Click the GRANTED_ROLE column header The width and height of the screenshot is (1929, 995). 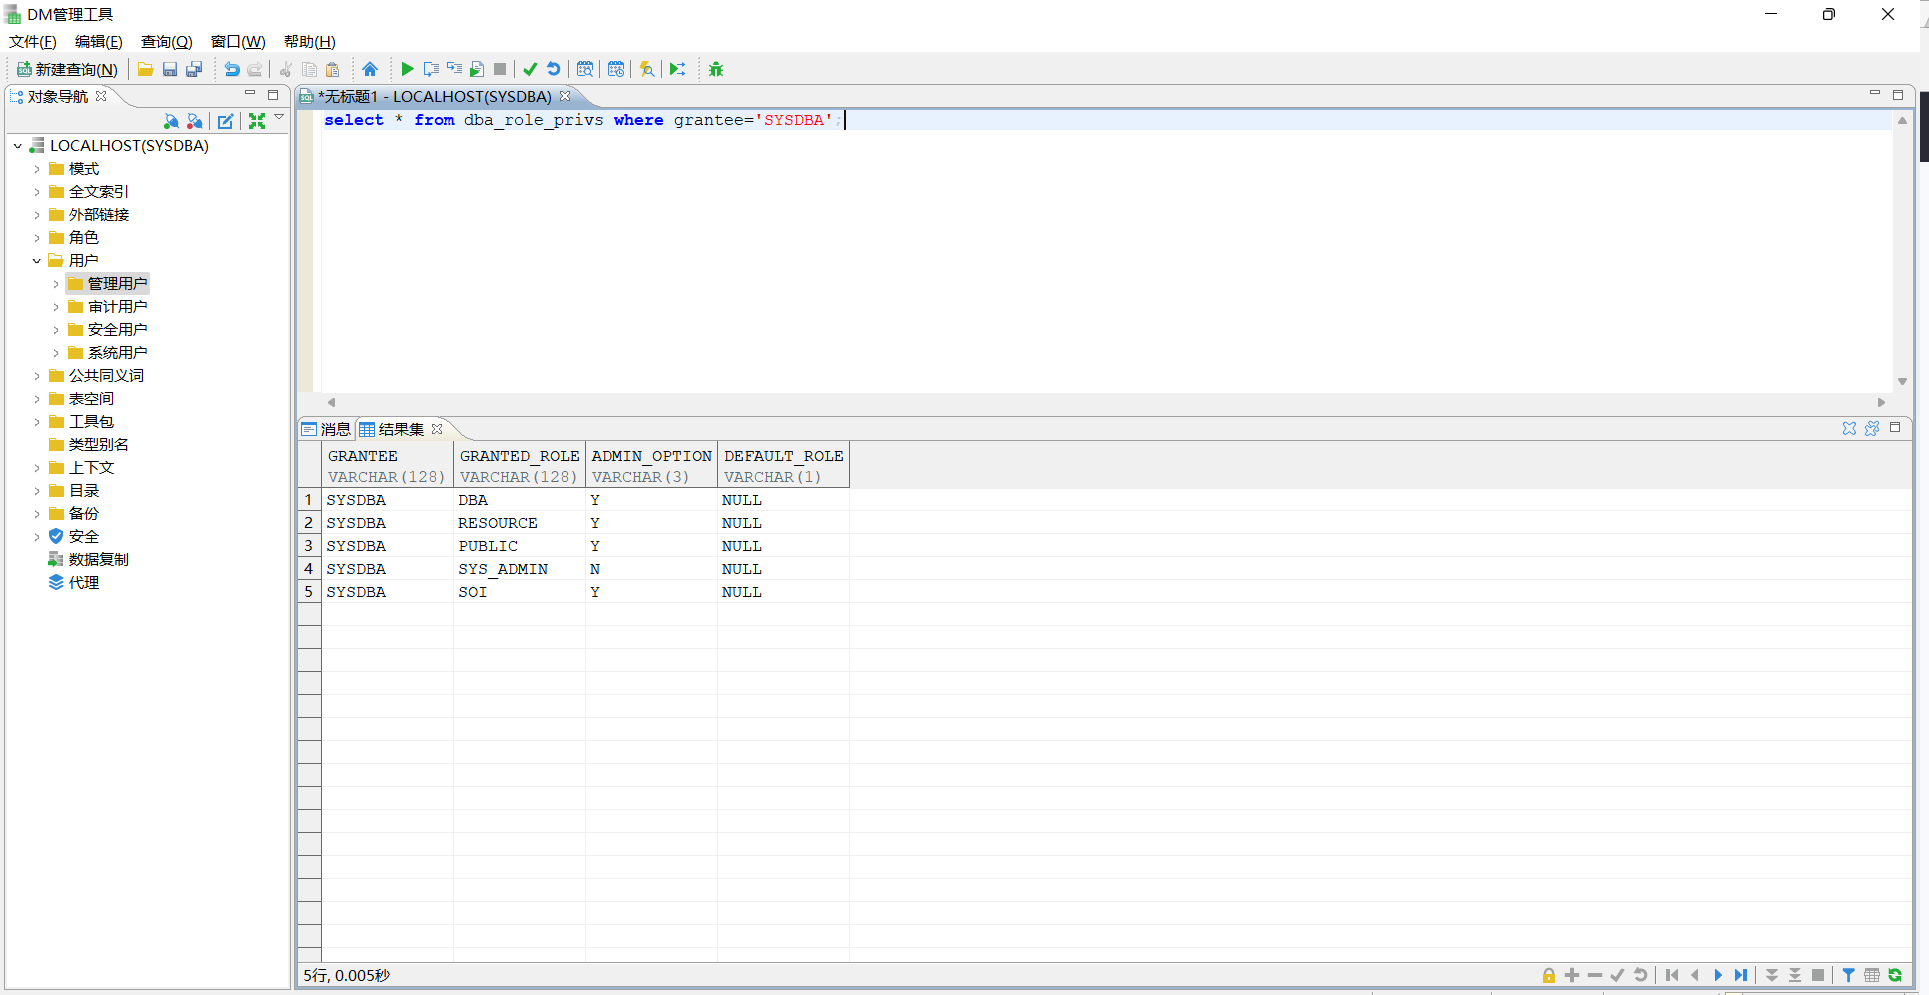(x=520, y=465)
